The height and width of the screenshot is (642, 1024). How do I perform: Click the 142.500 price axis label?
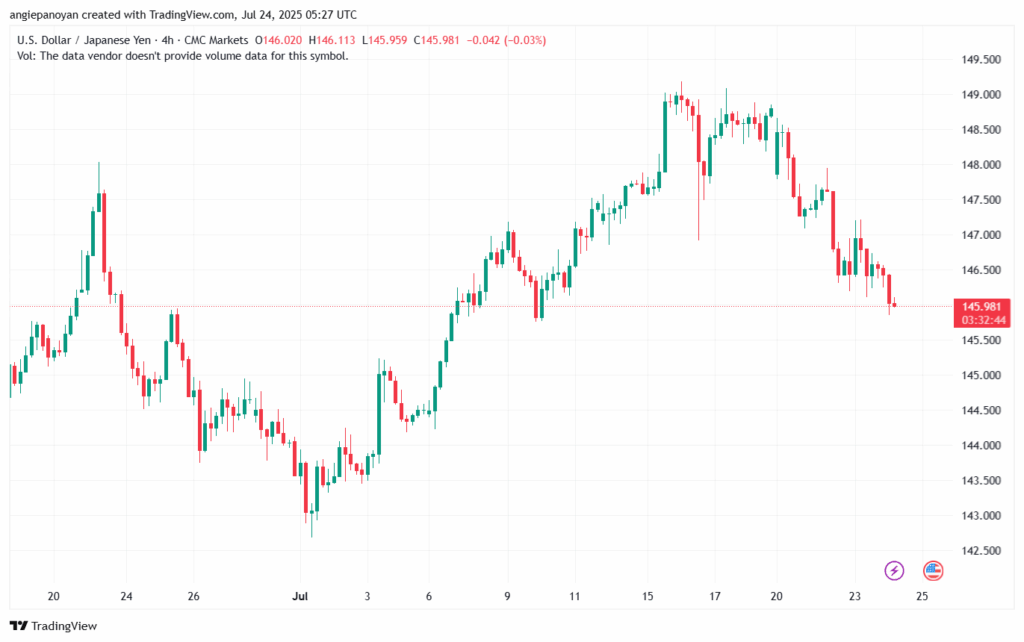pyautogui.click(x=981, y=551)
